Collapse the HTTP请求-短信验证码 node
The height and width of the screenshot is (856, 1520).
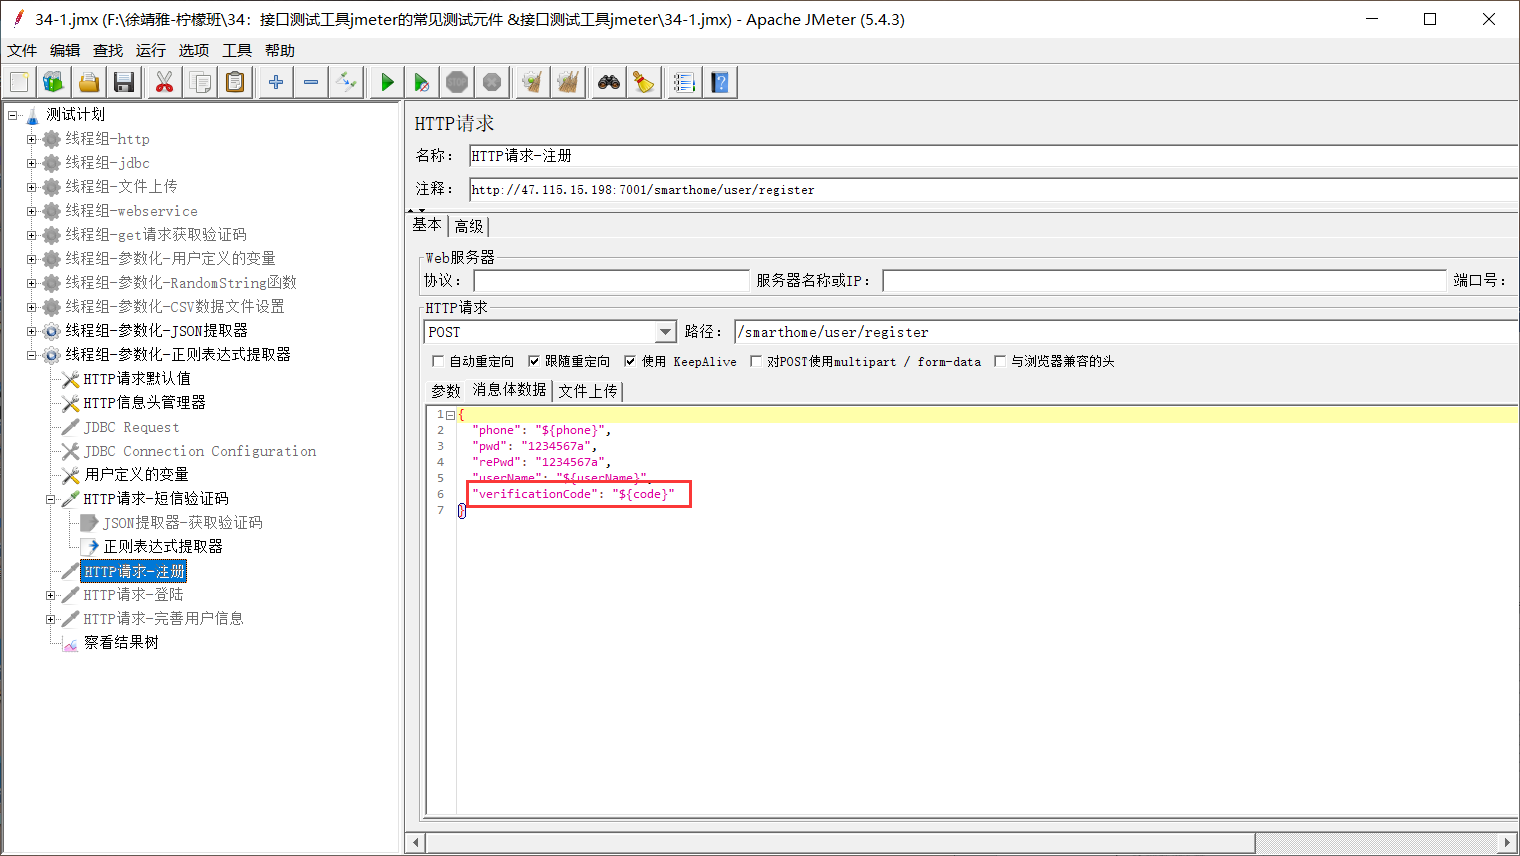50,499
